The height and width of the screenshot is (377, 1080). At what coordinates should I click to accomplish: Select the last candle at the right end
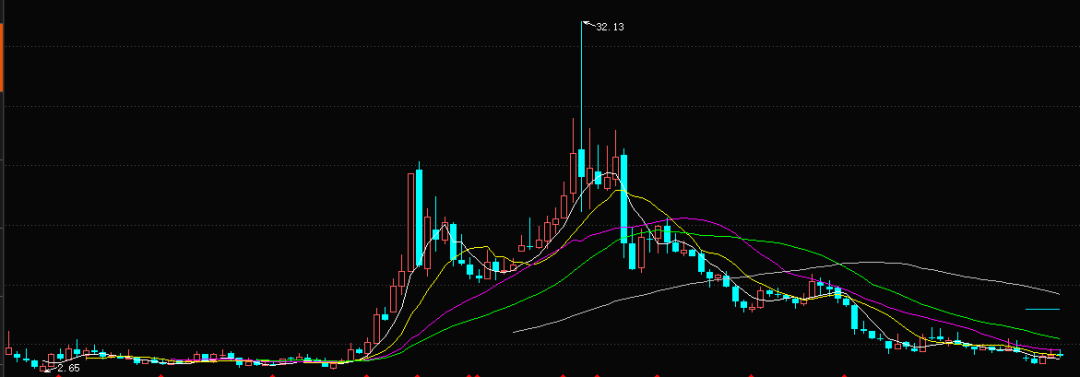click(1060, 354)
